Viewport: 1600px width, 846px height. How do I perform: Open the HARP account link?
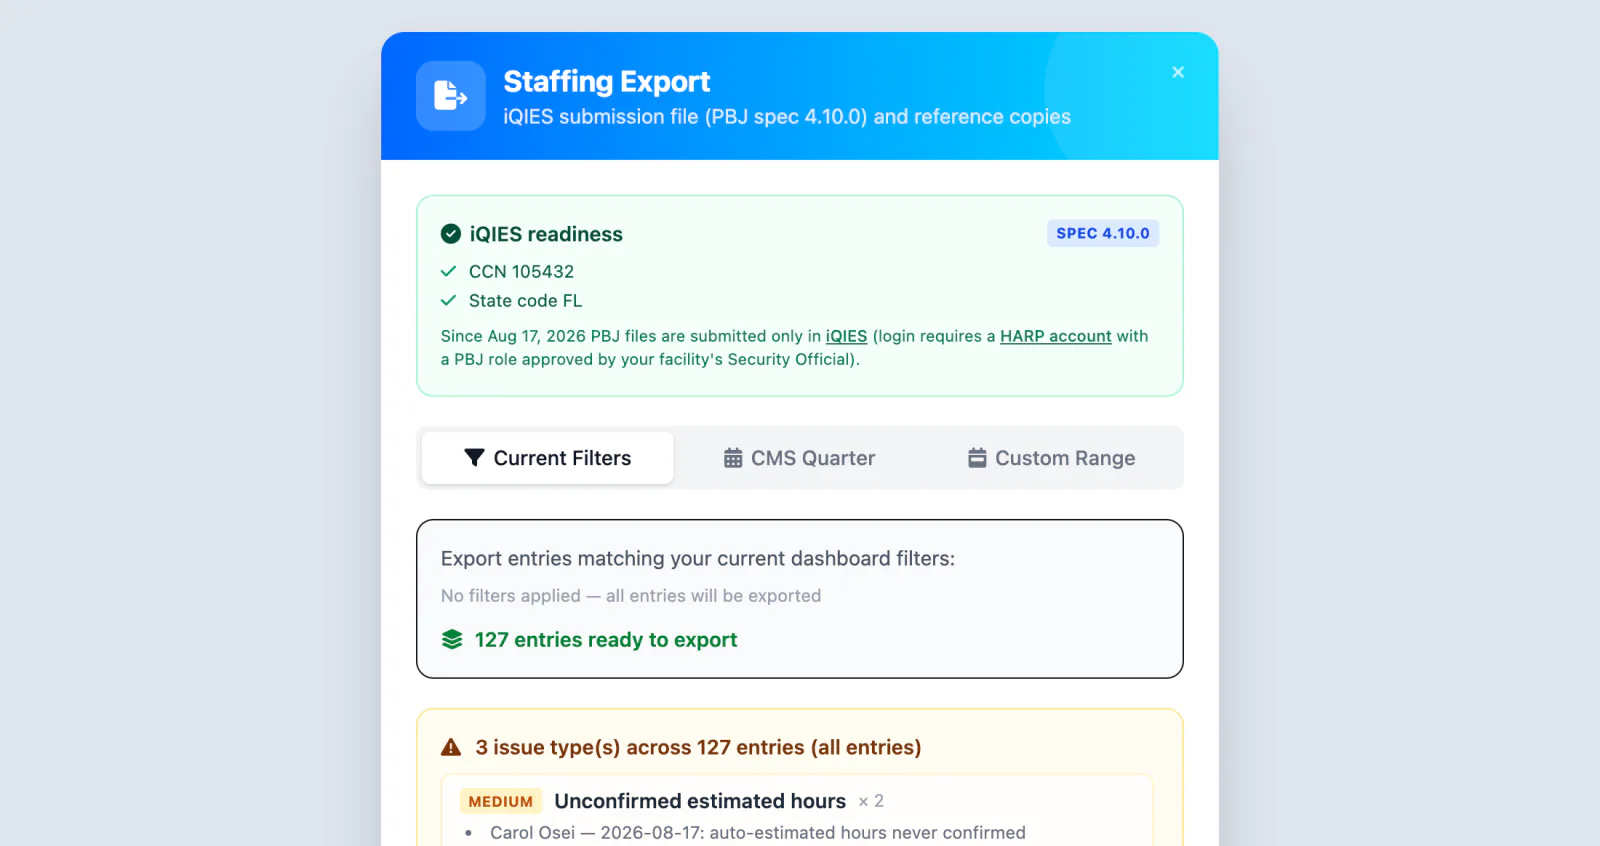[1056, 336]
